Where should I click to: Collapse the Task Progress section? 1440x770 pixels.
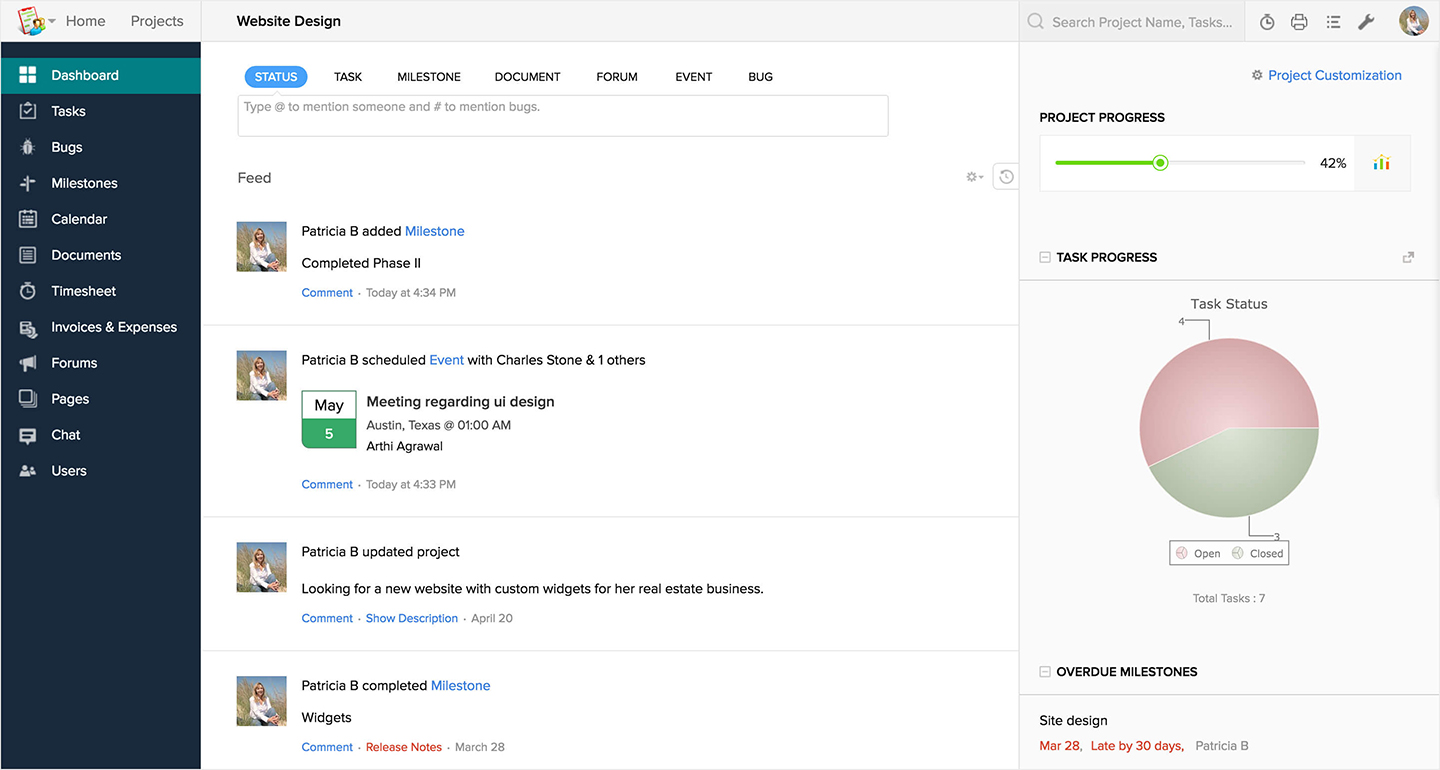1045,257
